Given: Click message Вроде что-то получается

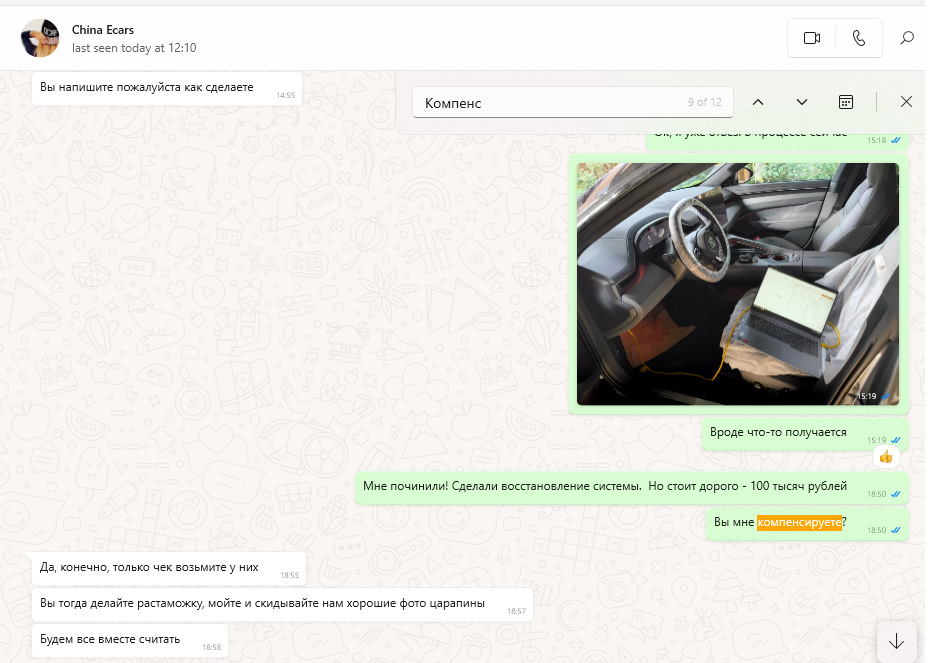Looking at the screenshot, I should coord(805,434).
